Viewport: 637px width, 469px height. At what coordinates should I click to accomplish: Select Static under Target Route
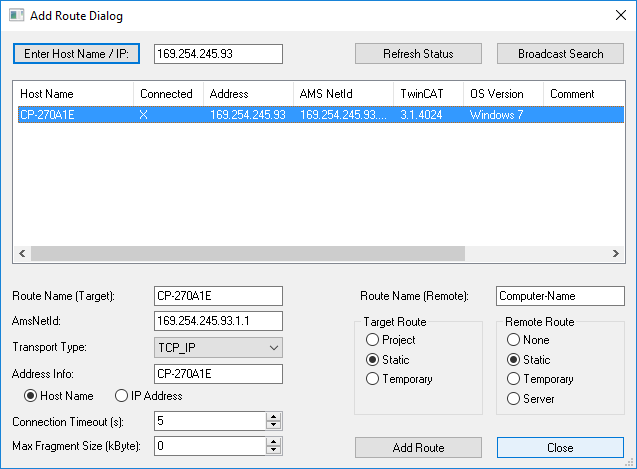pyautogui.click(x=388, y=360)
